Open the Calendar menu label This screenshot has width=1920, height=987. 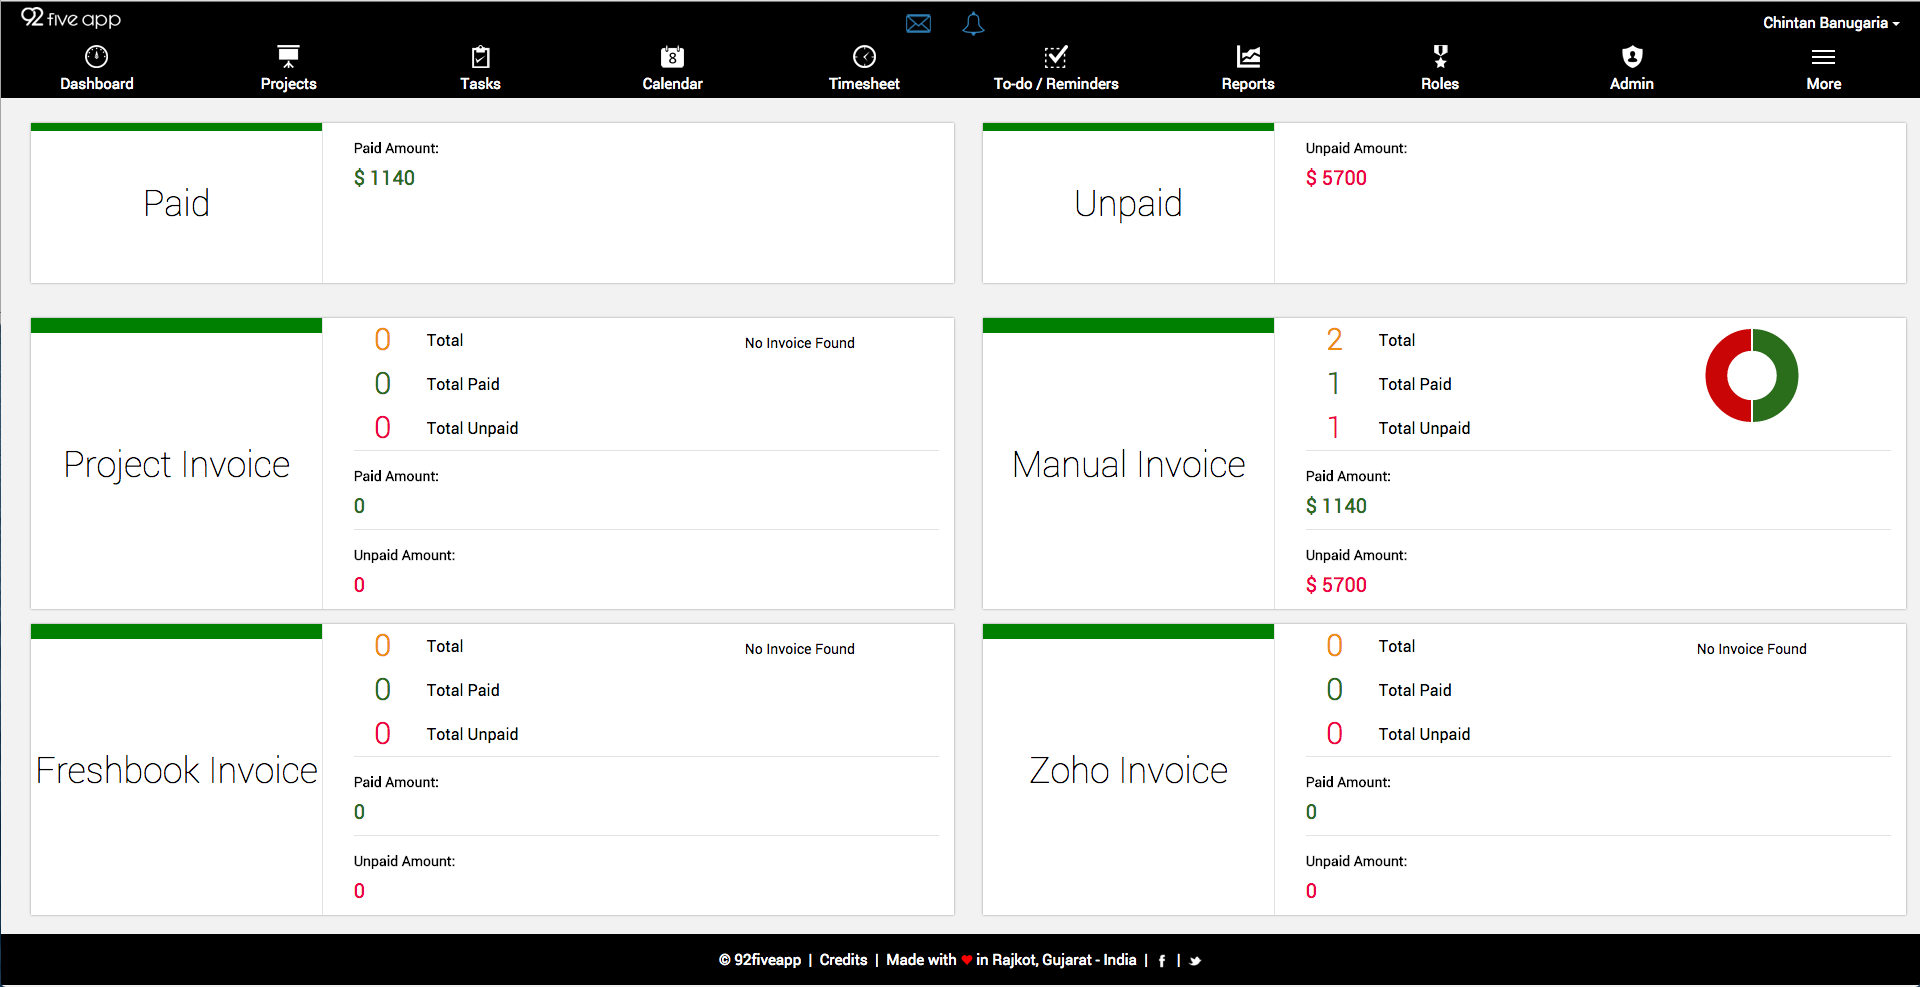click(672, 84)
